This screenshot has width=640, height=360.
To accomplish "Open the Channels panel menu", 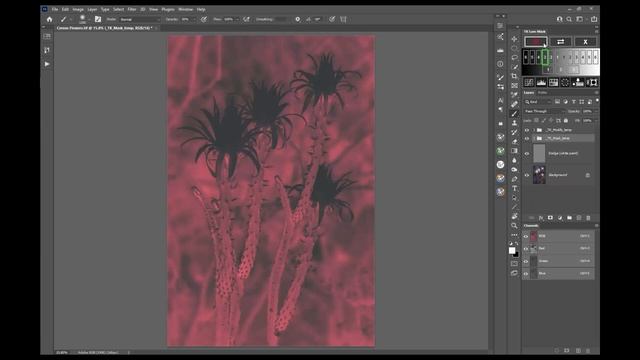I will pos(596,226).
